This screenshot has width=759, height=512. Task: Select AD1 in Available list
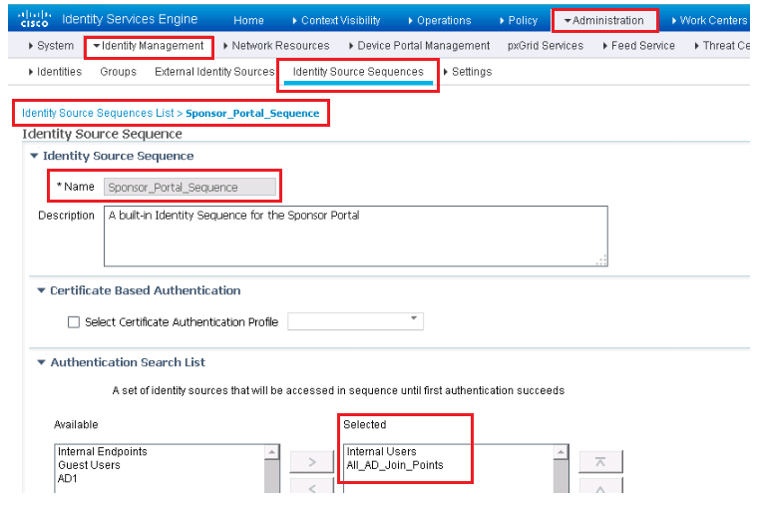click(x=67, y=479)
